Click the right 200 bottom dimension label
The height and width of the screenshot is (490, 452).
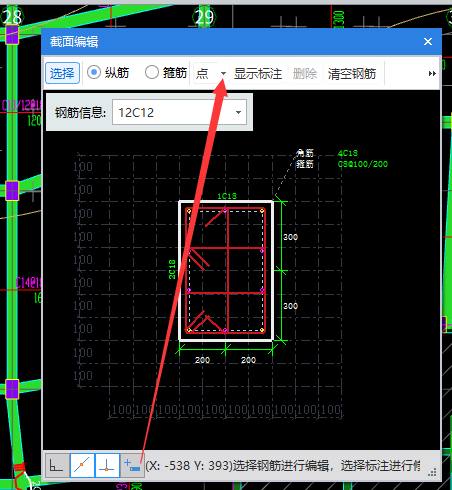click(248, 360)
